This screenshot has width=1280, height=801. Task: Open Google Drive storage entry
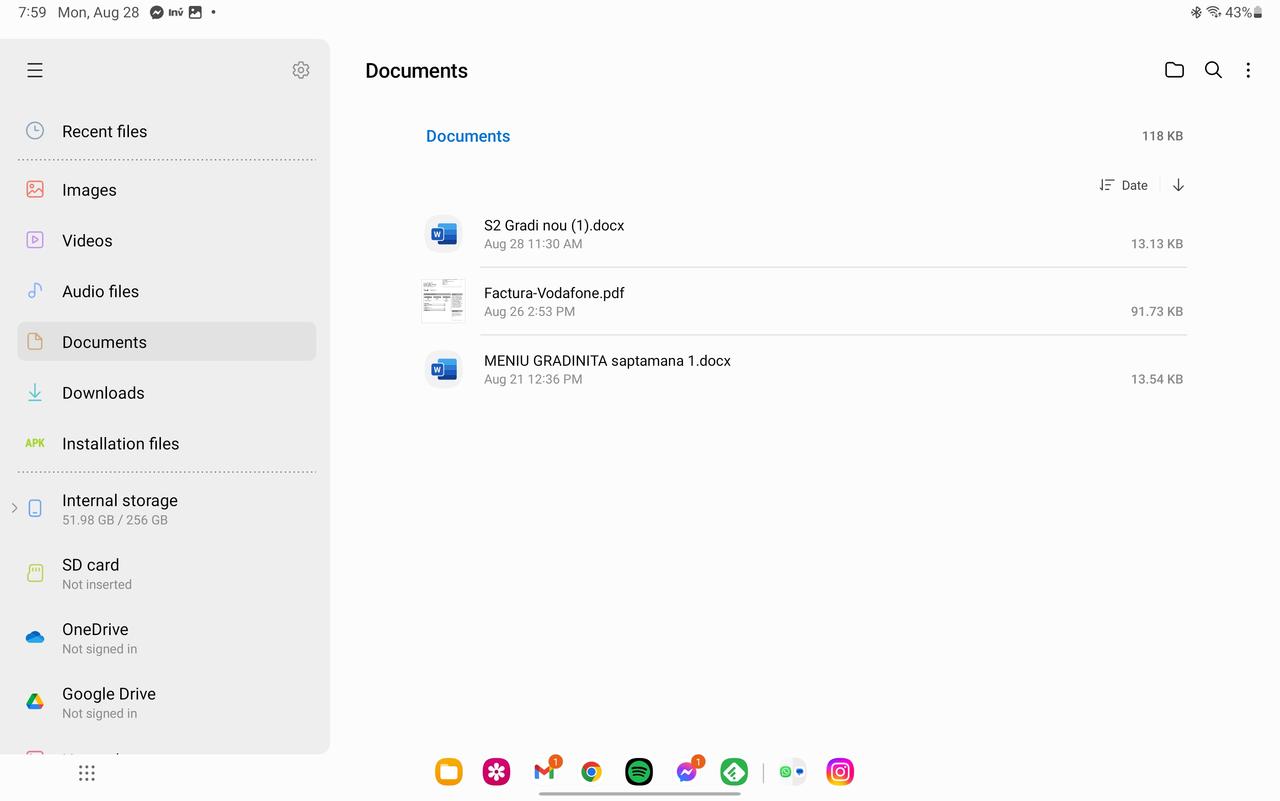pyautogui.click(x=108, y=702)
